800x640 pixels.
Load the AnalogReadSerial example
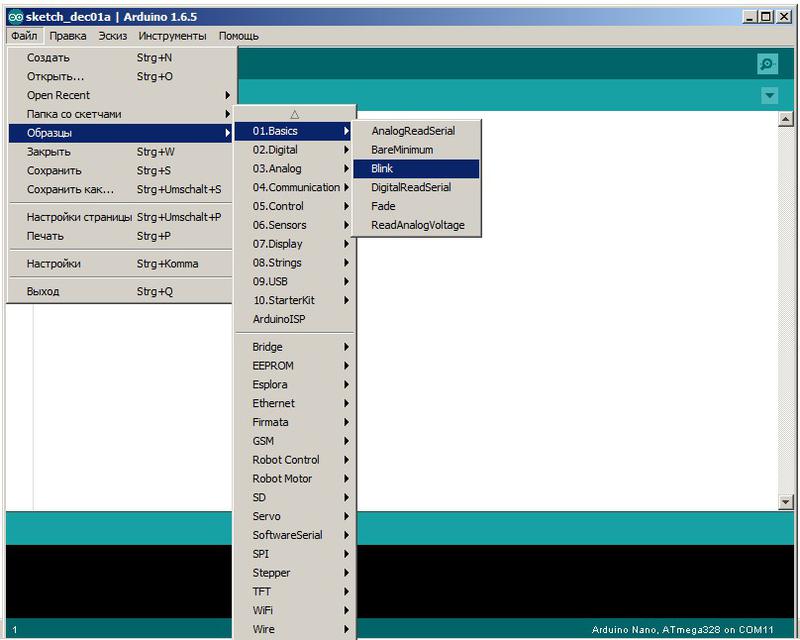coord(416,131)
